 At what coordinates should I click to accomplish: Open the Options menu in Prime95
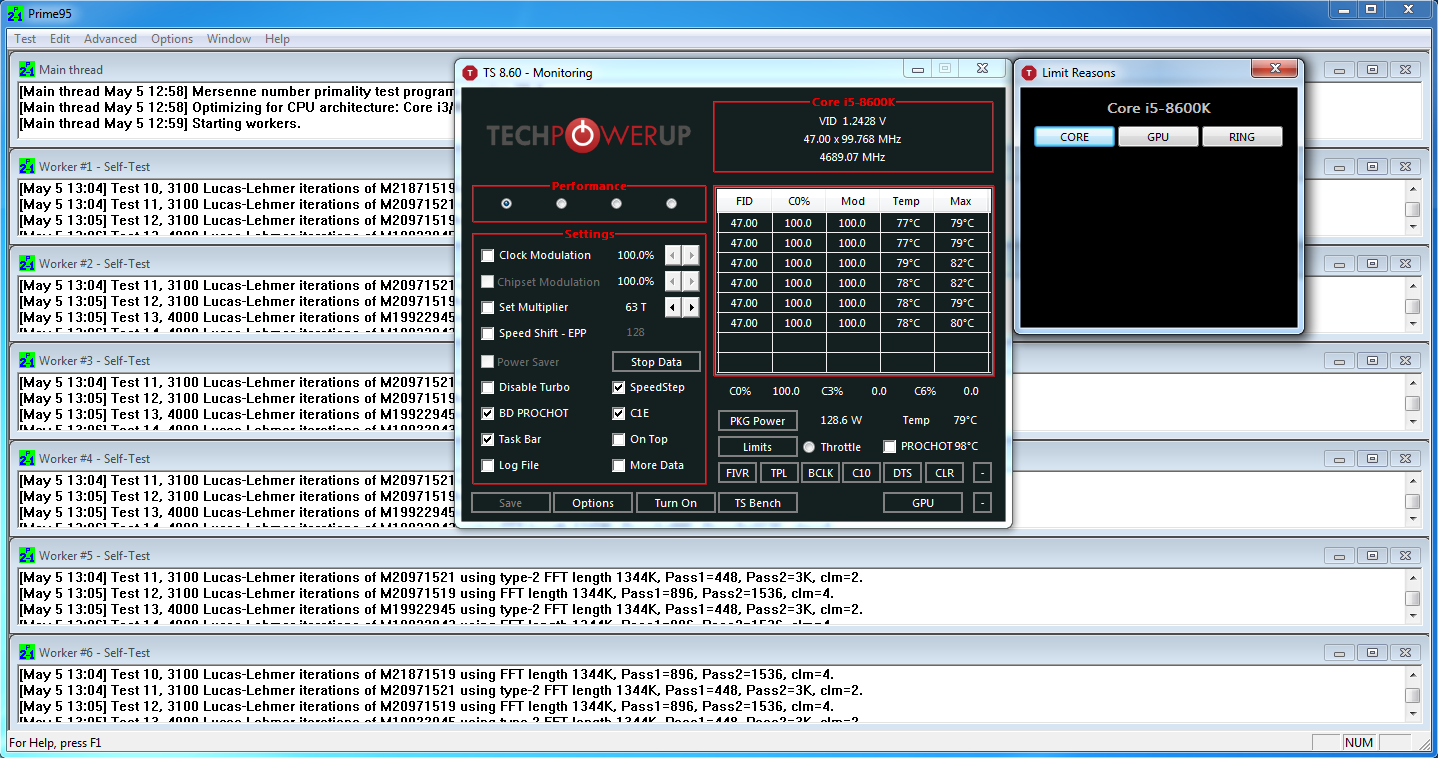pos(172,39)
